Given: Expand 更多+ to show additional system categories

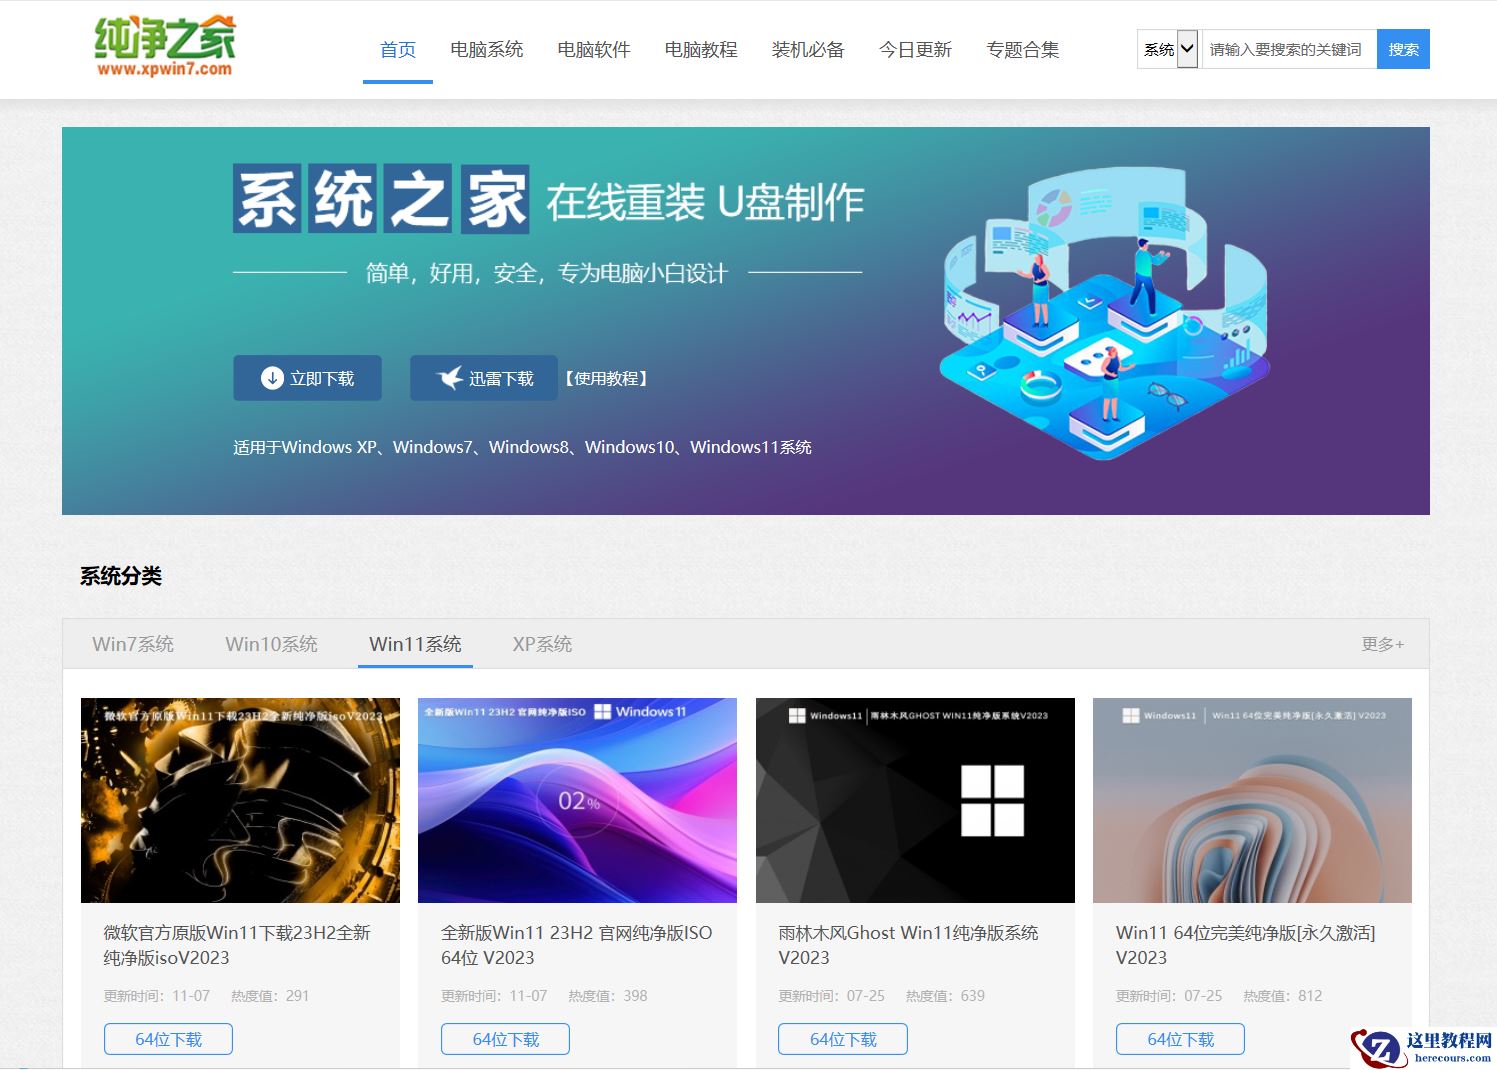Looking at the screenshot, I should [x=1382, y=644].
